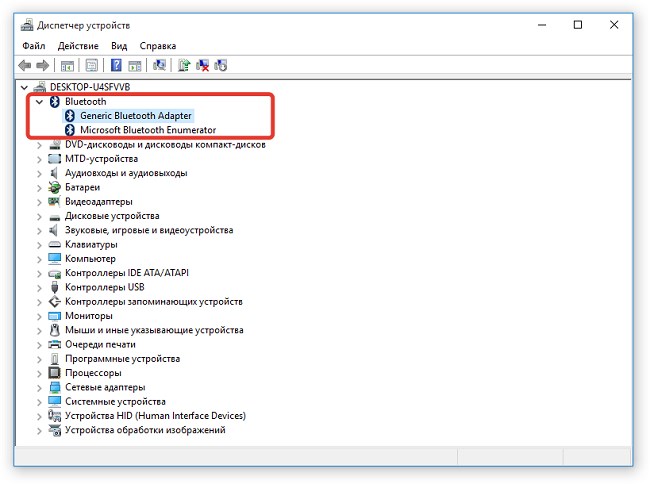Select the Сетевые адаптеры row label
The height and width of the screenshot is (484, 650).
click(105, 387)
